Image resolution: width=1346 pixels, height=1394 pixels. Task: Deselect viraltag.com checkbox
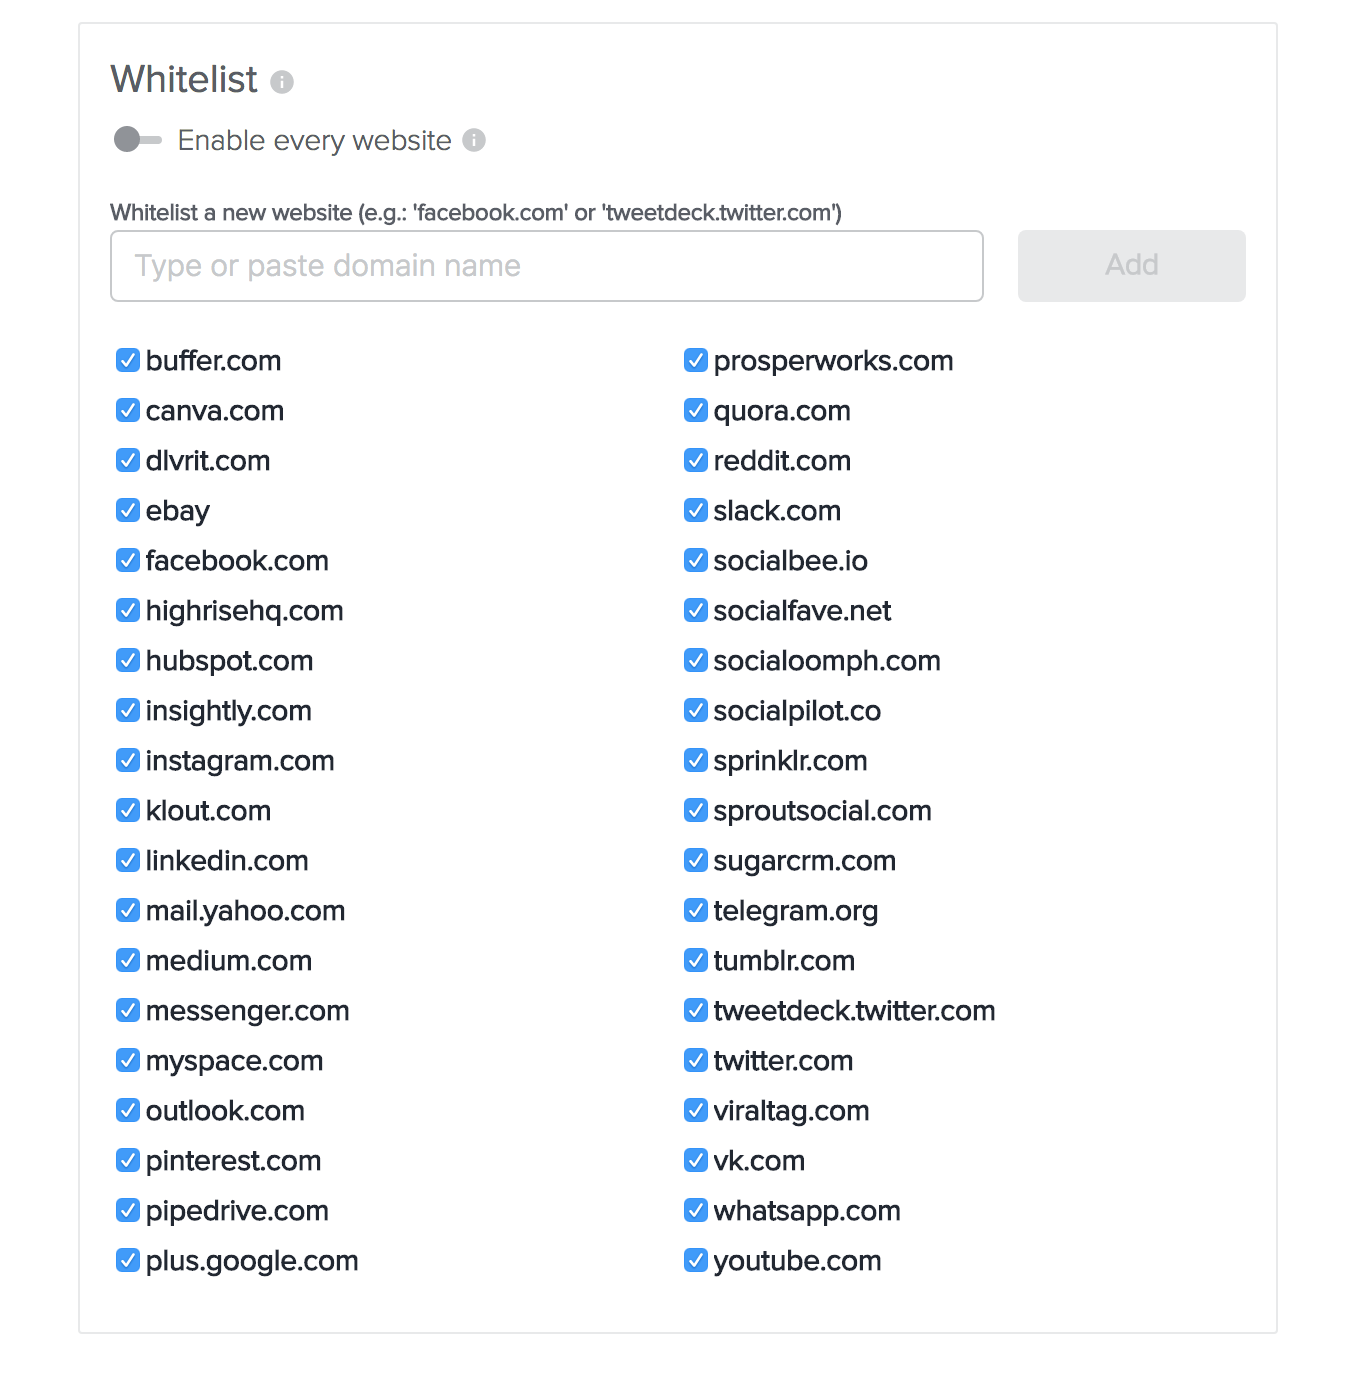tap(696, 1110)
